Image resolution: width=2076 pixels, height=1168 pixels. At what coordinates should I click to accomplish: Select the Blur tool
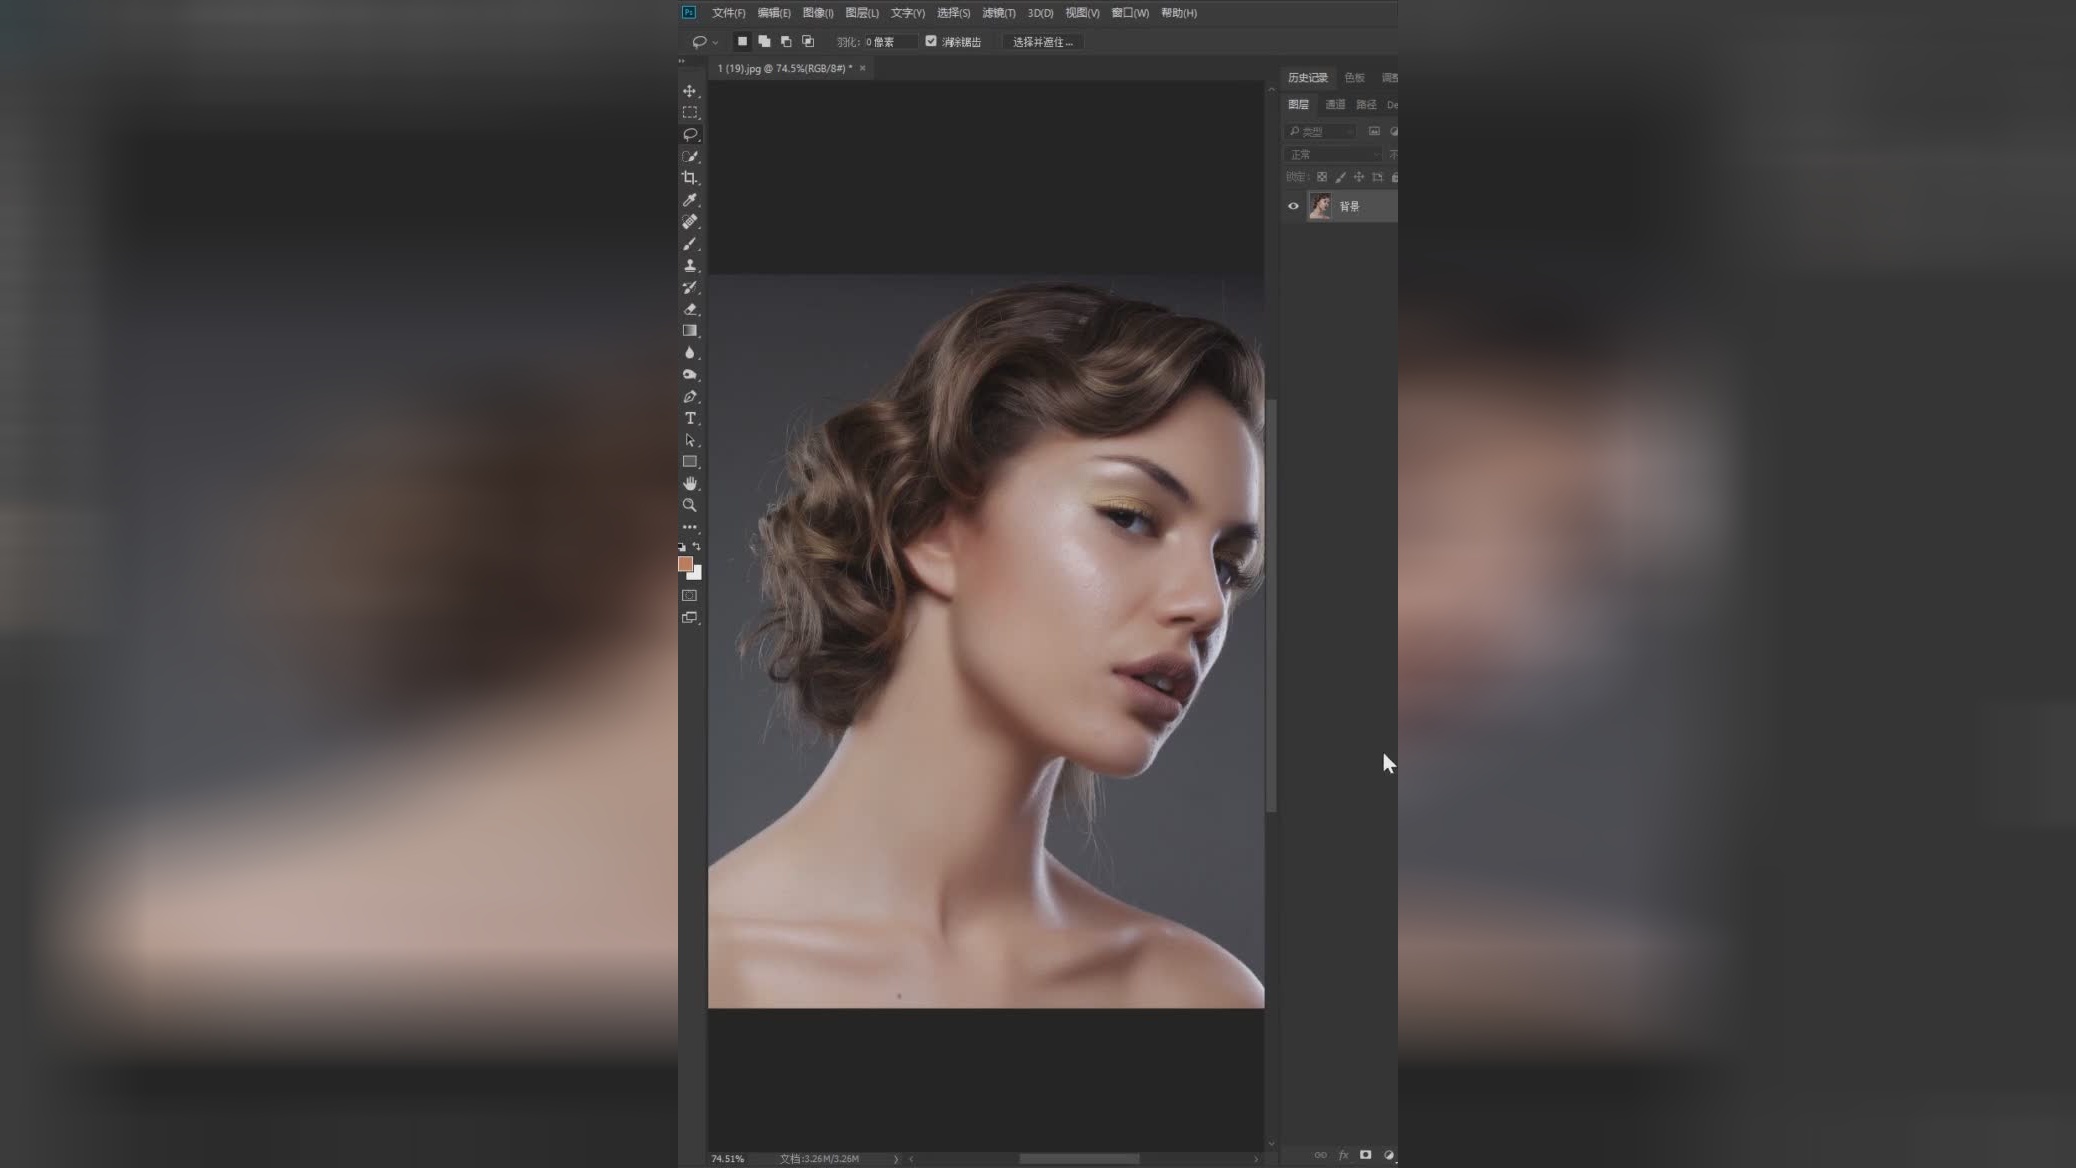690,353
